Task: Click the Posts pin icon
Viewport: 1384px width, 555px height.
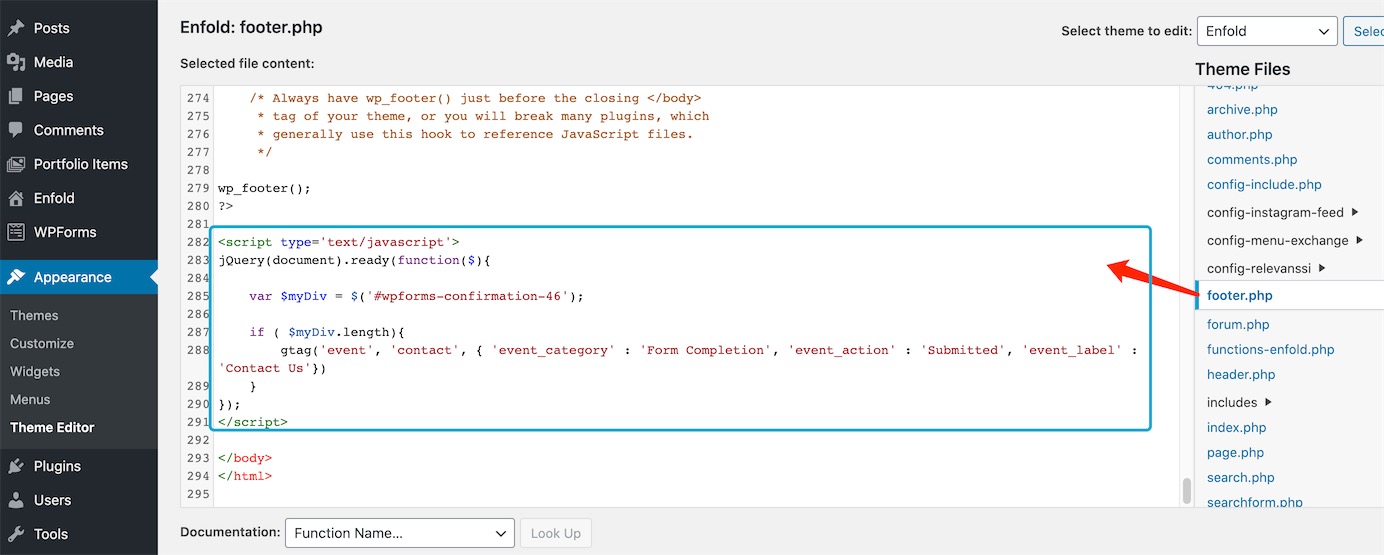Action: point(16,28)
